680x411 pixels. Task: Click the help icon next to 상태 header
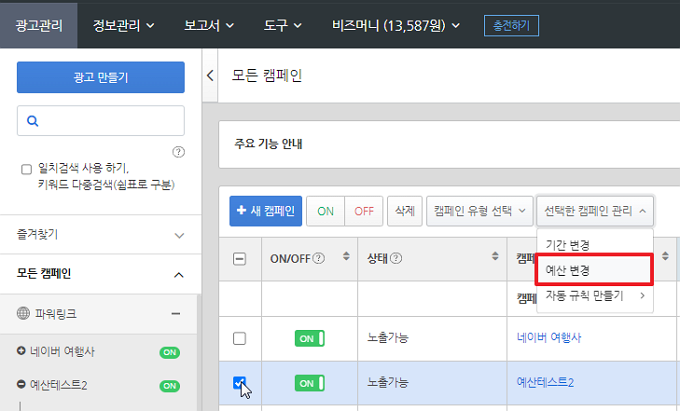(397, 258)
